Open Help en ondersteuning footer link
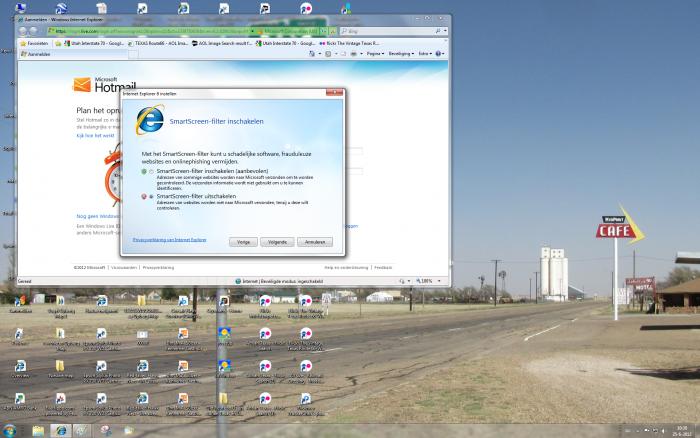700x438 pixels. 346,267
